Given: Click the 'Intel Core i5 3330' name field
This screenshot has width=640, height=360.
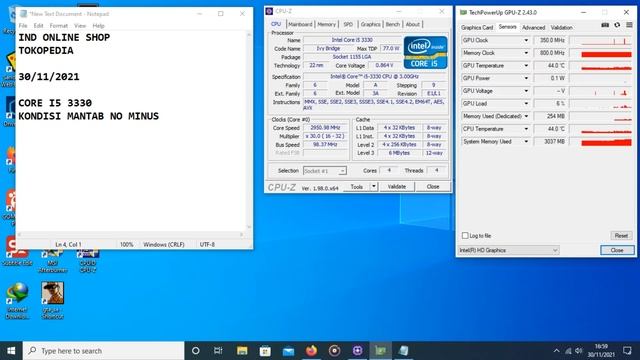Looking at the screenshot, I should (352, 40).
